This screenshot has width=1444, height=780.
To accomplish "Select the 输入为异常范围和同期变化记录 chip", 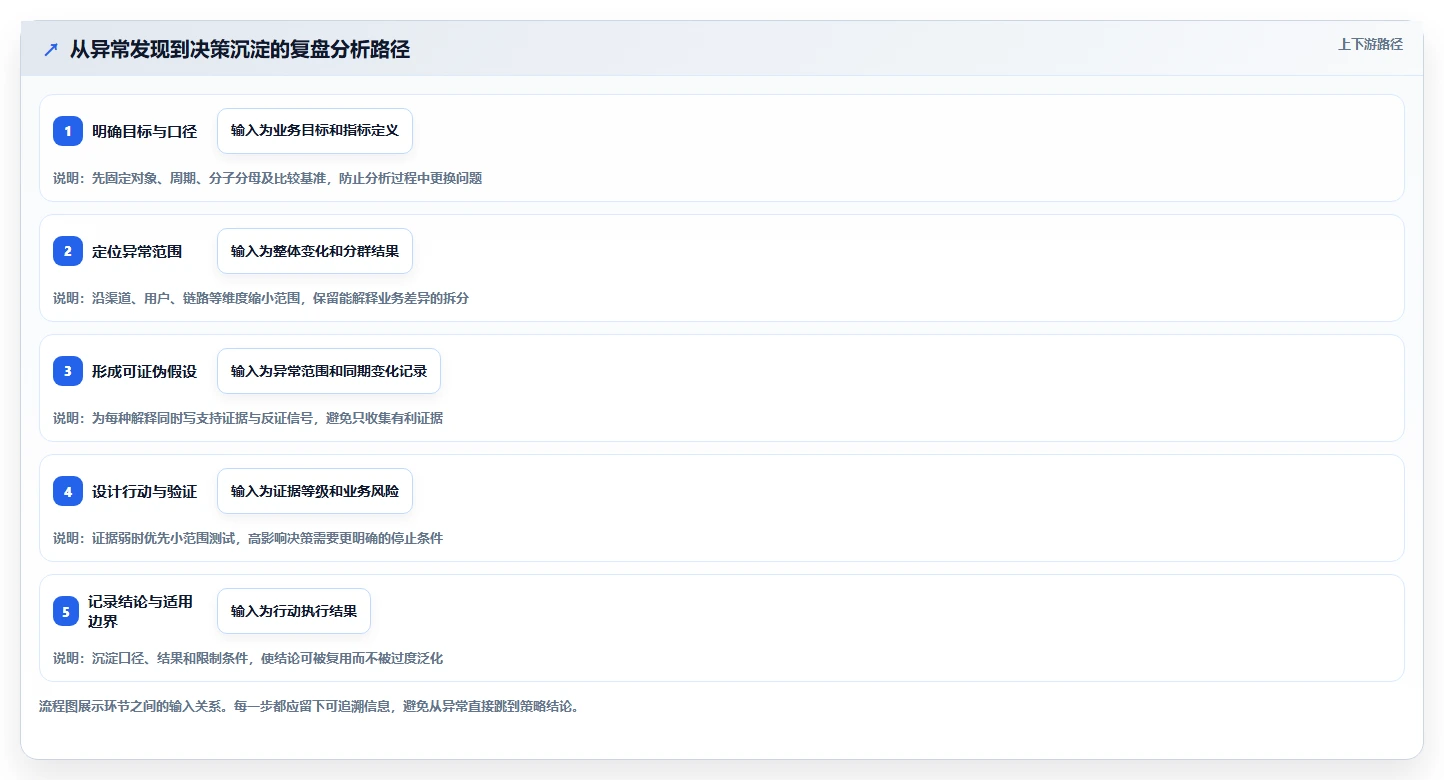I will (x=329, y=371).
